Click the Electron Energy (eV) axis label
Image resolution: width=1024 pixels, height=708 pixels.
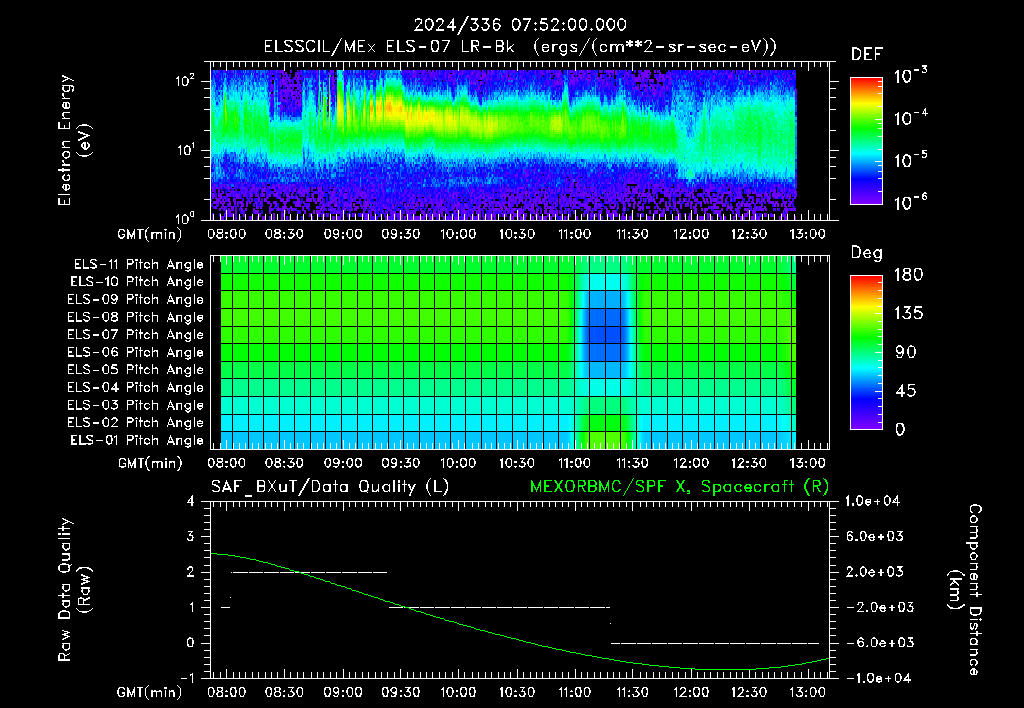(x=74, y=140)
